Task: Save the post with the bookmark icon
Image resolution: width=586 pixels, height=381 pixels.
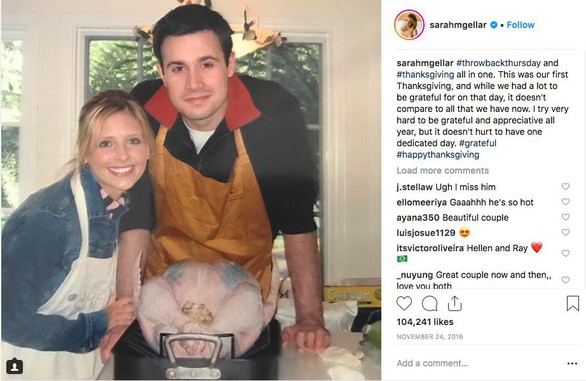Action: click(573, 303)
